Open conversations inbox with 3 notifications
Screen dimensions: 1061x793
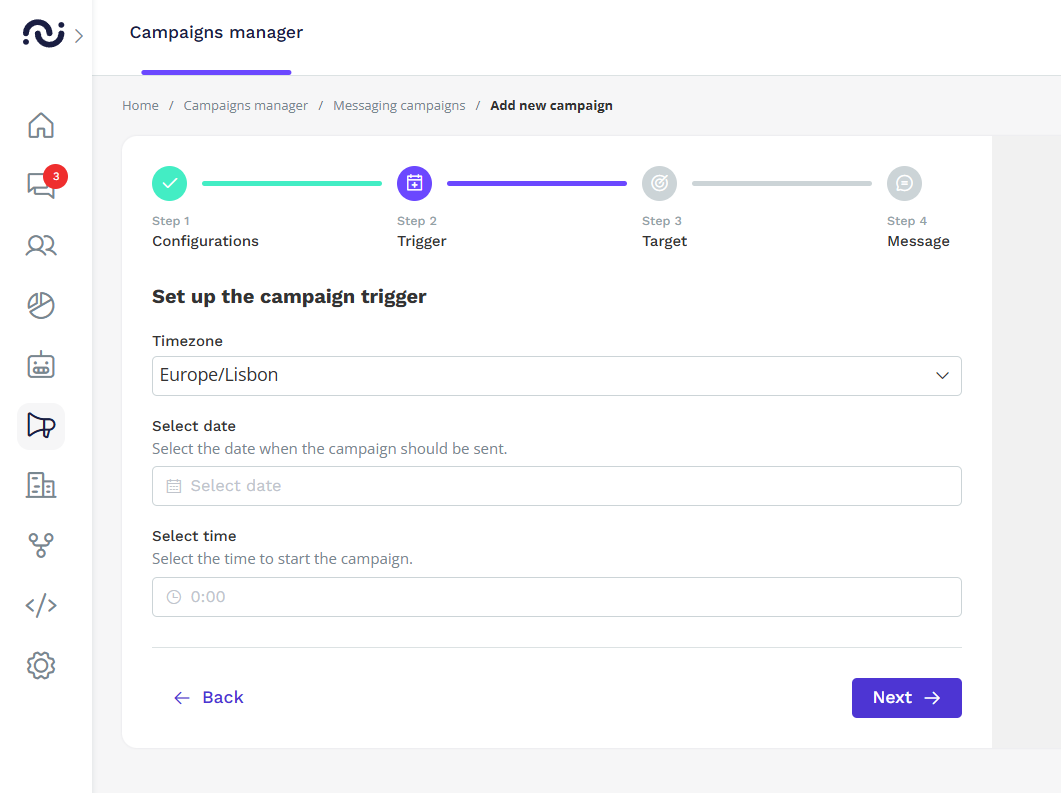point(41,185)
